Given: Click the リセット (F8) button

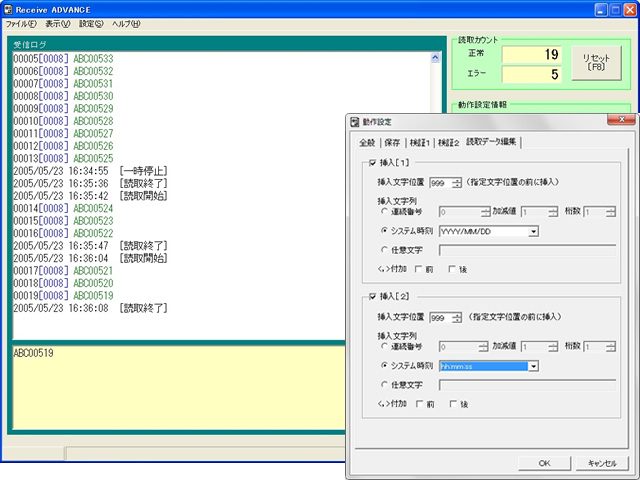Looking at the screenshot, I should pyautogui.click(x=596, y=62).
